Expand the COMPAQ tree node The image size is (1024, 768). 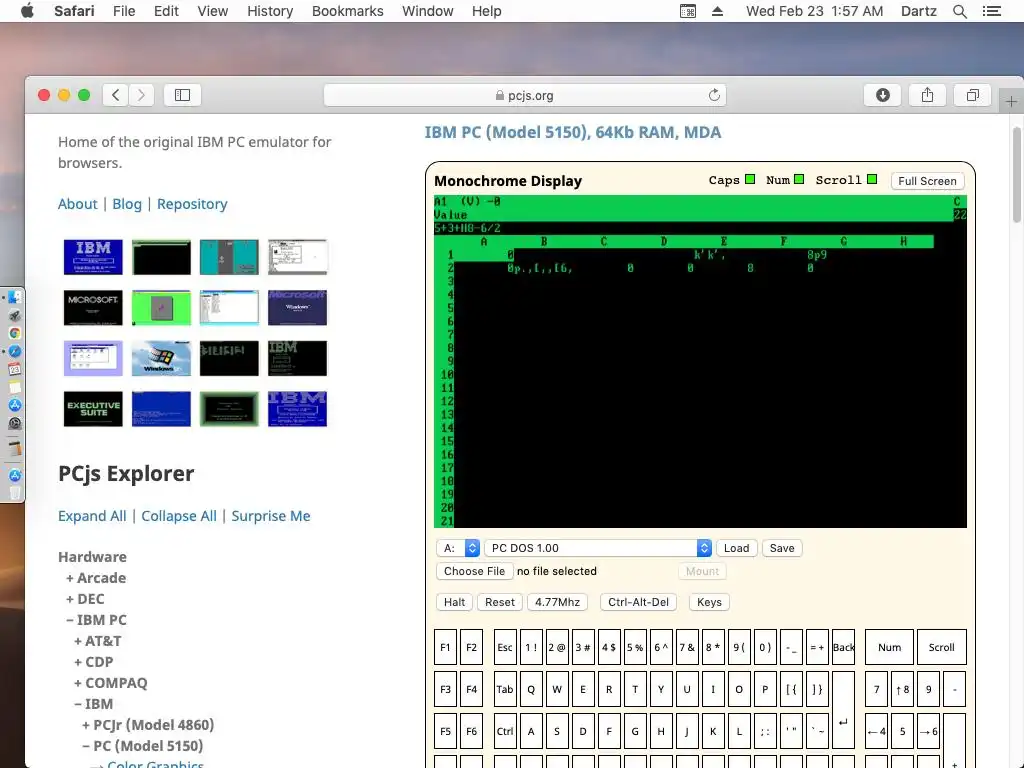pos(110,682)
